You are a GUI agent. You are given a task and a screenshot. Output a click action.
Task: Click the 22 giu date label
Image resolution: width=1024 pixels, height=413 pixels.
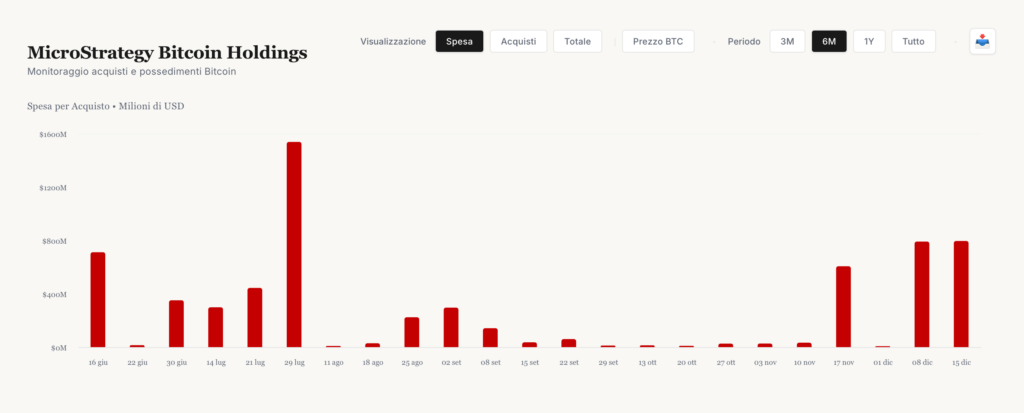pos(137,362)
